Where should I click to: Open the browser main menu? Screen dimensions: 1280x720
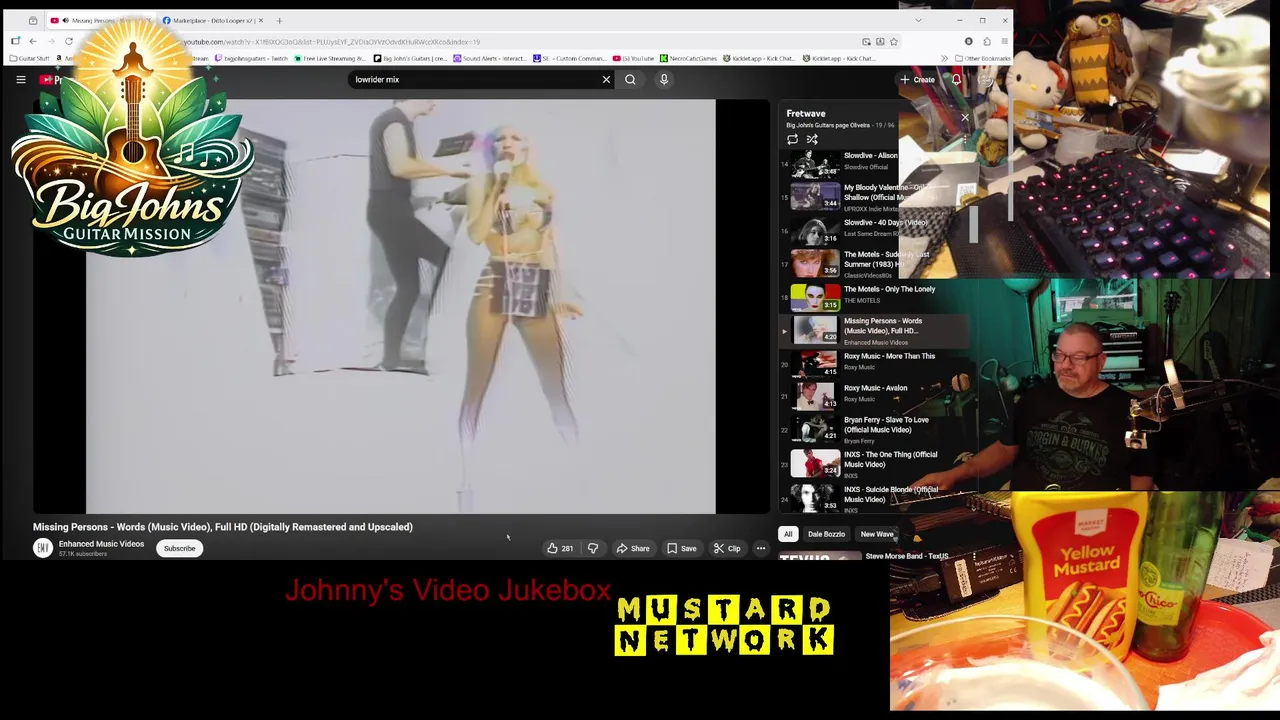pyautogui.click(x=1004, y=42)
